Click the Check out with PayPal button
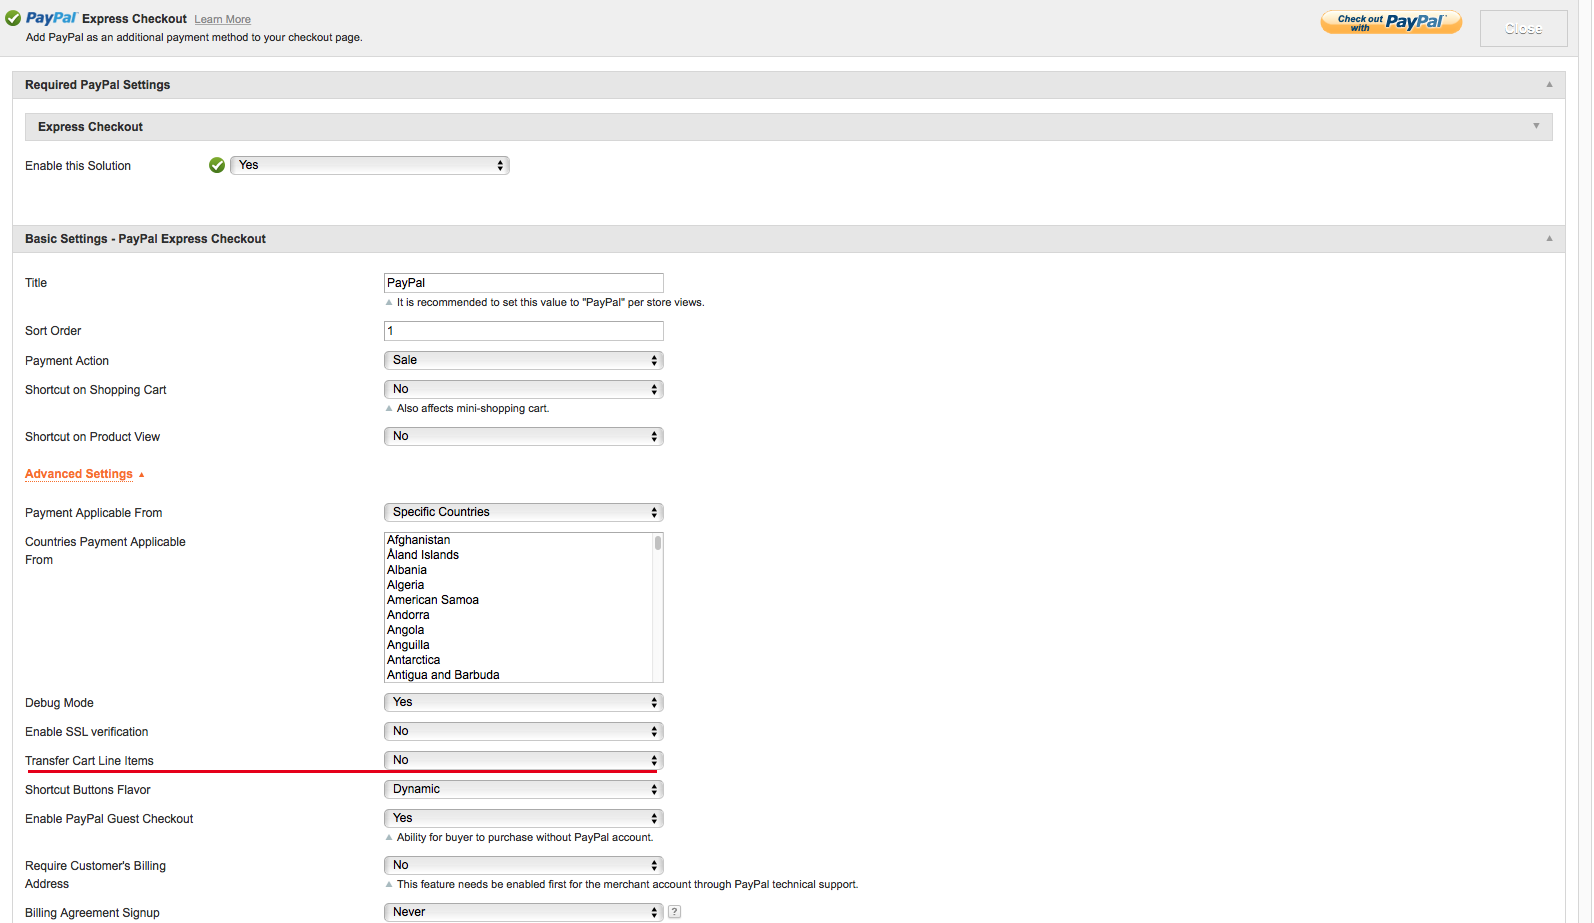 click(x=1391, y=22)
